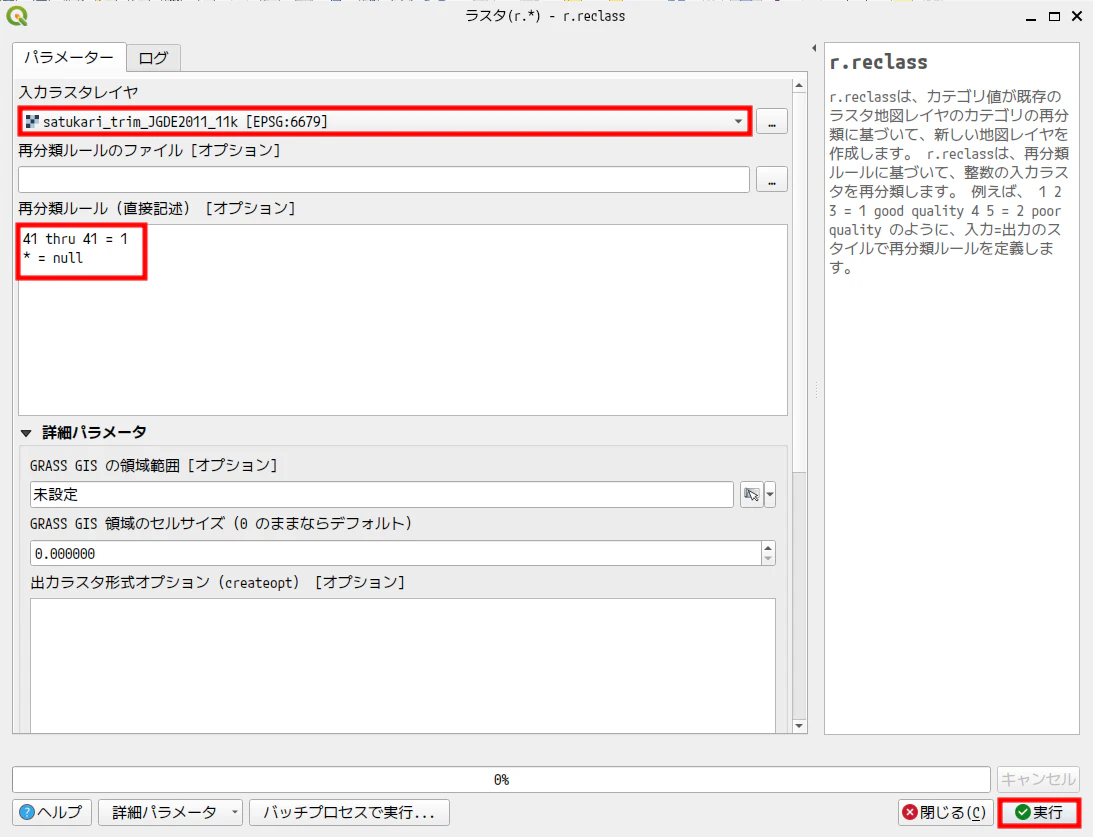This screenshot has width=1093, height=837.
Task: Click browse button next to input raster layer
Action: [772, 122]
